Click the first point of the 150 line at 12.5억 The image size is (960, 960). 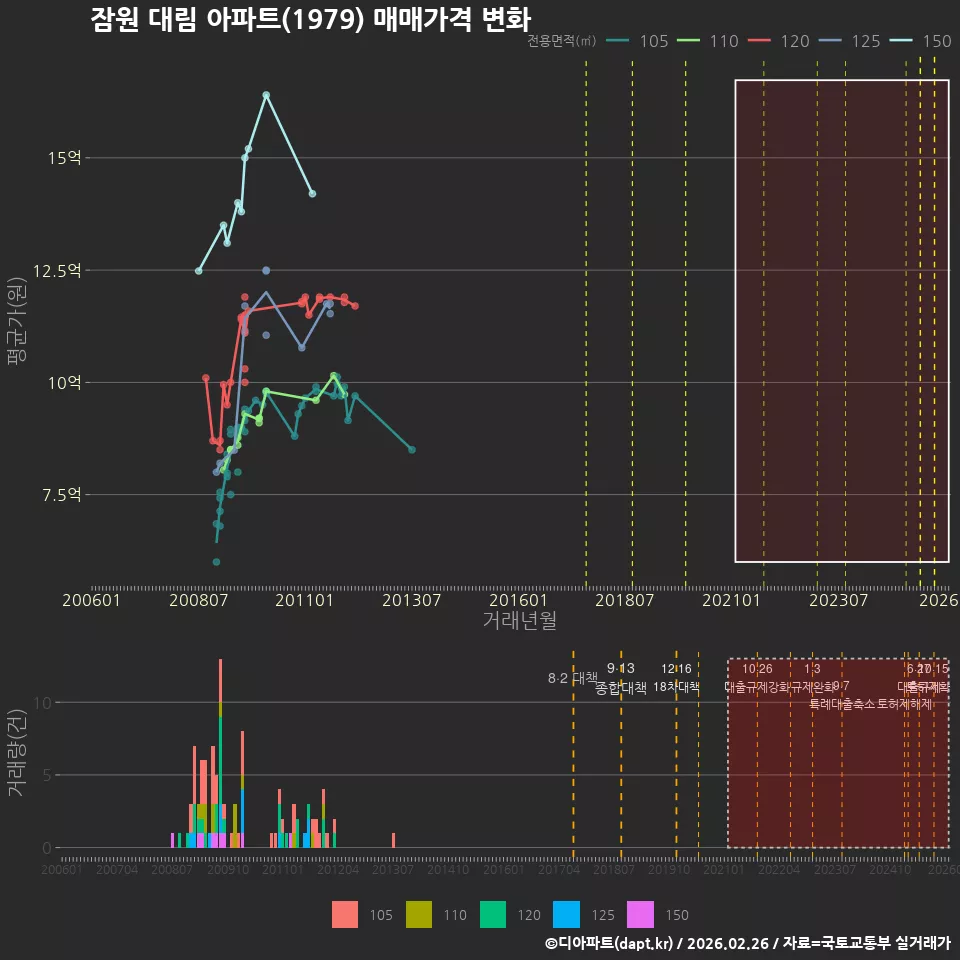(198, 271)
